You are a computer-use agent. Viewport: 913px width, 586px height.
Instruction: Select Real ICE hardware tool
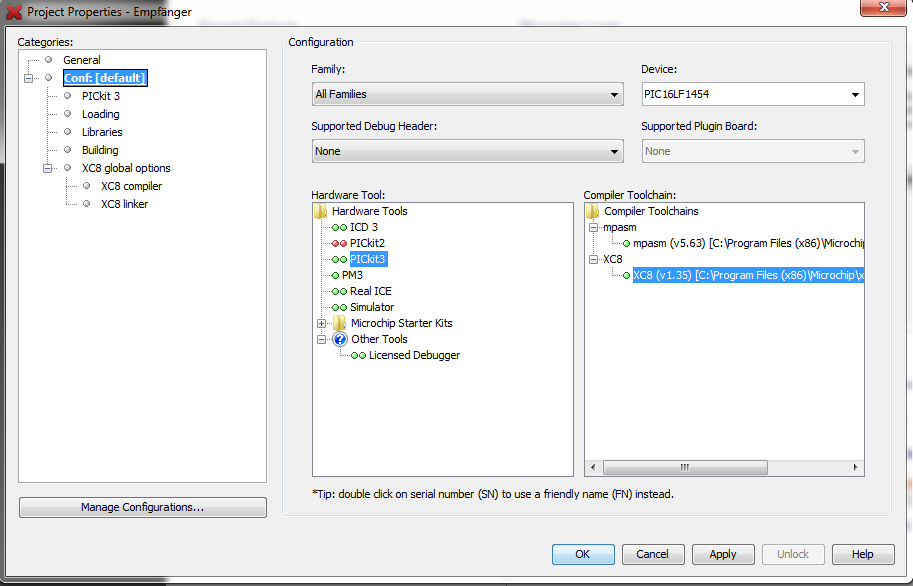pos(370,291)
